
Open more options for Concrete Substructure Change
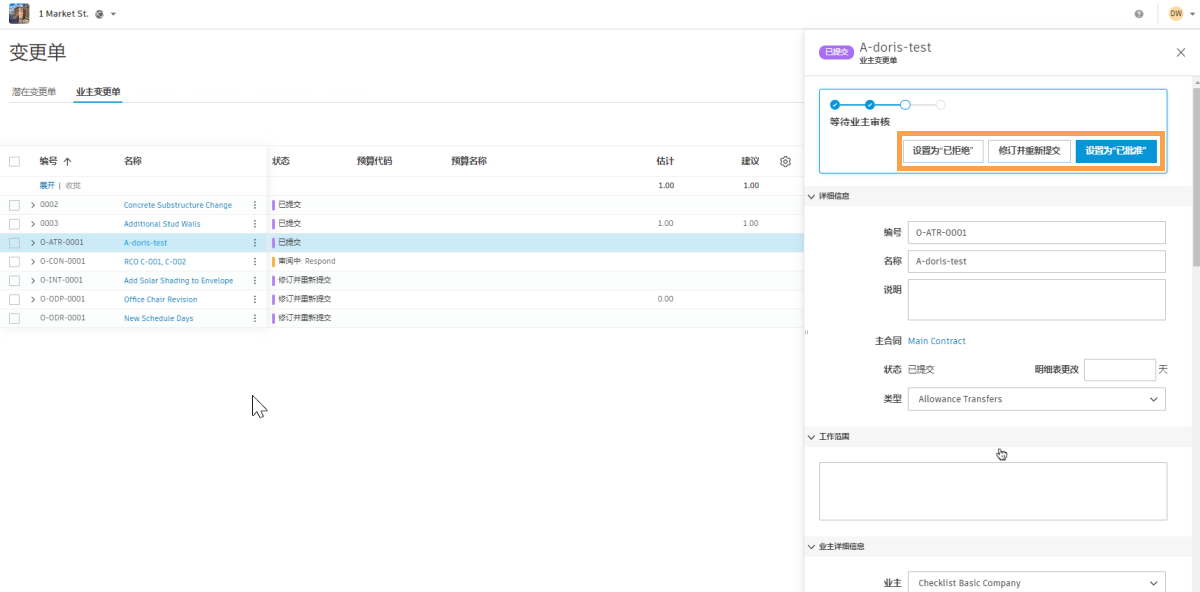point(255,205)
